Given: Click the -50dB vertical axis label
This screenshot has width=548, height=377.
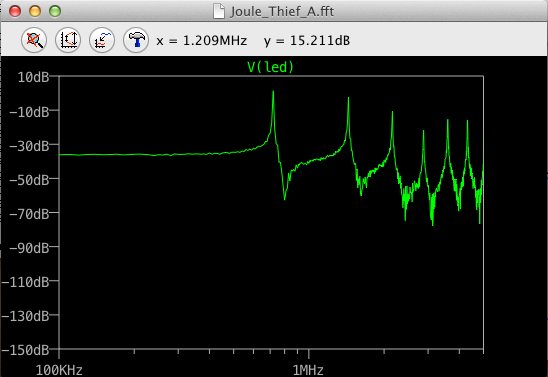Looking at the screenshot, I should click(29, 180).
